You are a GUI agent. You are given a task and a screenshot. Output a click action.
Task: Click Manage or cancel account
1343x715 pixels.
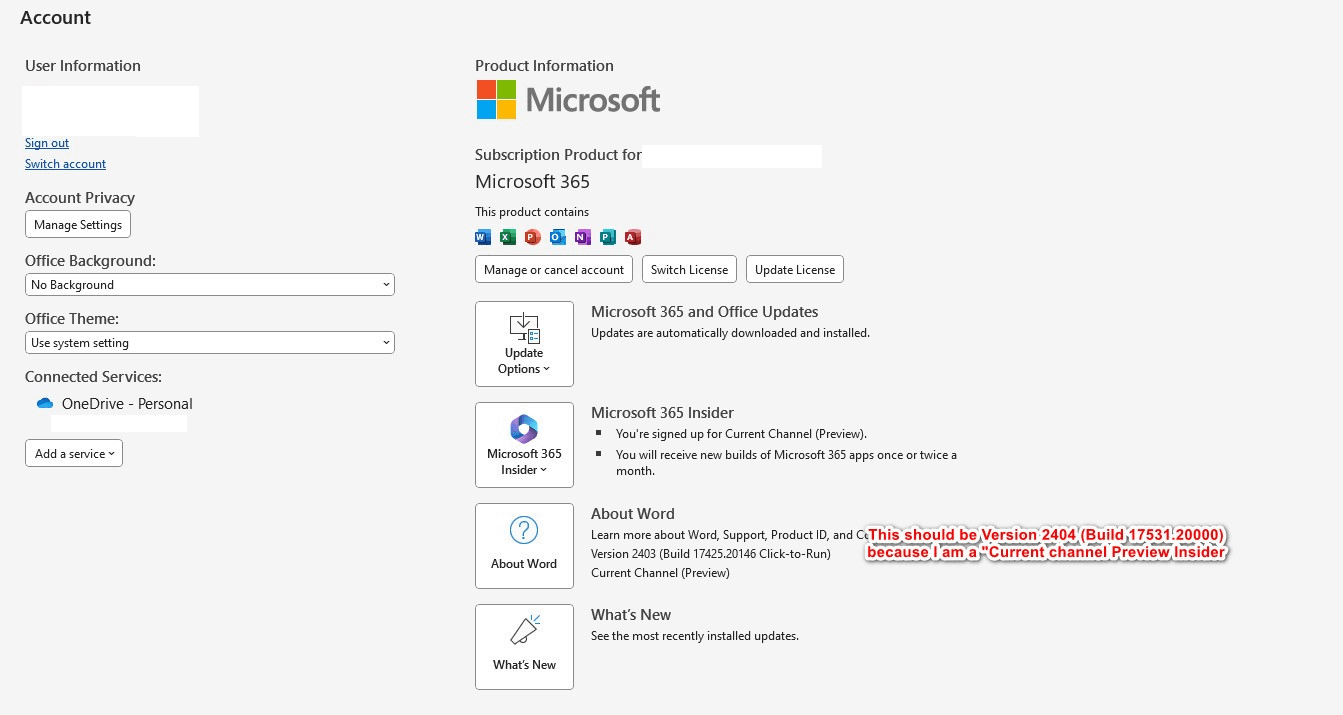[554, 269]
